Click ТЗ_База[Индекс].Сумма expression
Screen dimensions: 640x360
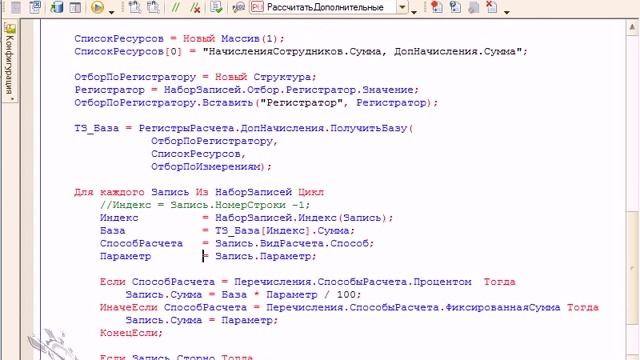click(282, 231)
